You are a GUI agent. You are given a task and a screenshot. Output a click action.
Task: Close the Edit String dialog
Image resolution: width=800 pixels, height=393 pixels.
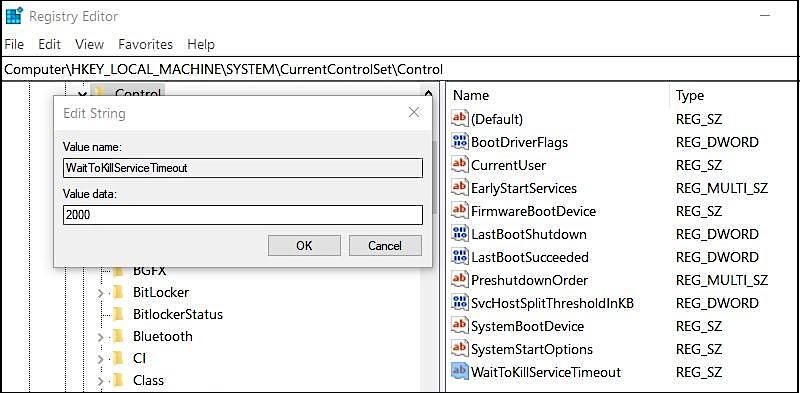pos(414,113)
